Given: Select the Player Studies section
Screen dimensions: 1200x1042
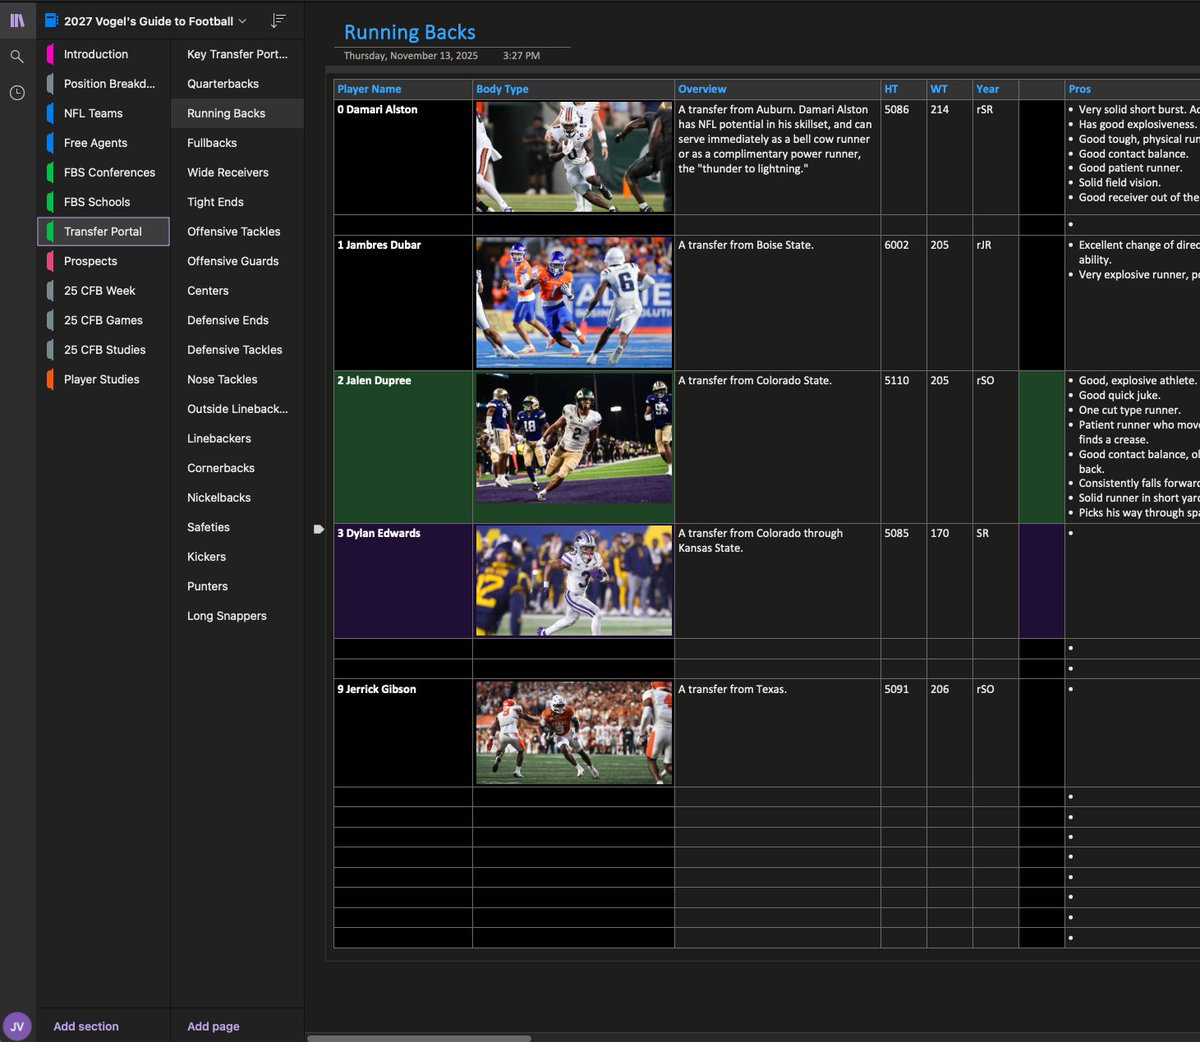Looking at the screenshot, I should pos(103,379).
